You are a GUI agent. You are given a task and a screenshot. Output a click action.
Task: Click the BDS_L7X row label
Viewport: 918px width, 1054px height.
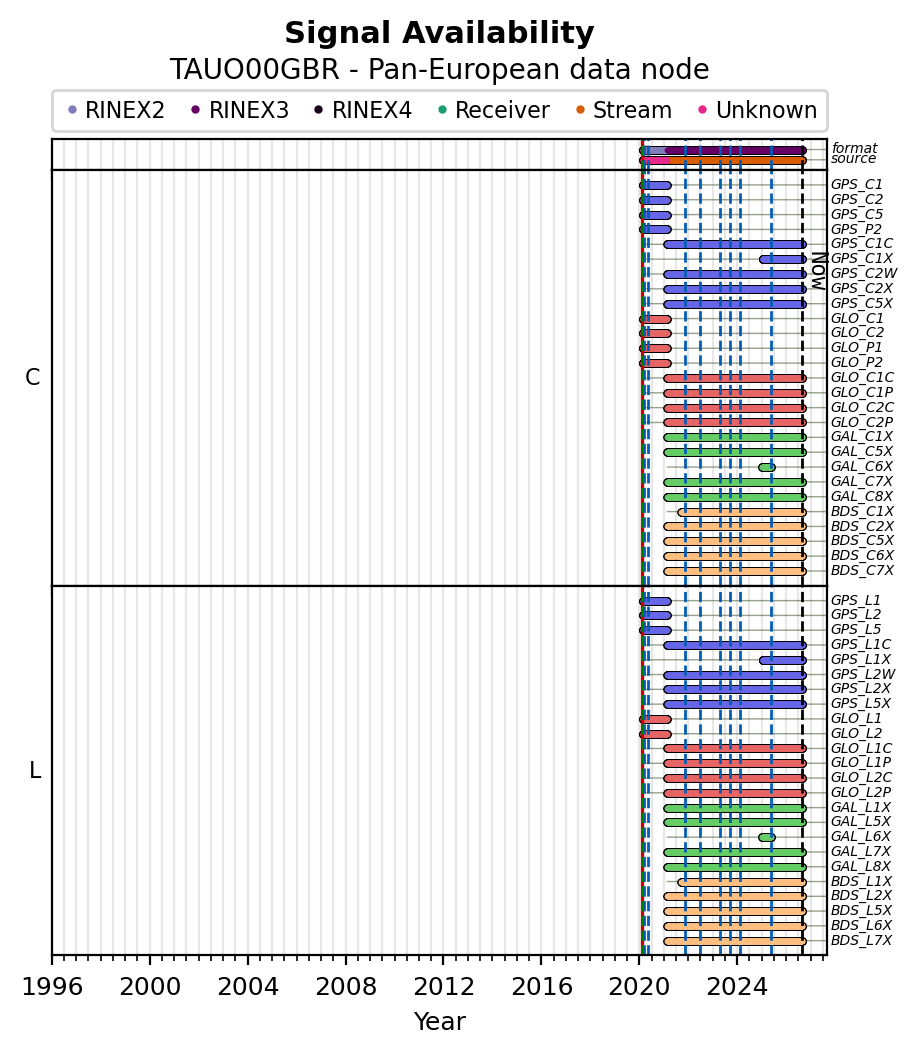[x=861, y=940]
